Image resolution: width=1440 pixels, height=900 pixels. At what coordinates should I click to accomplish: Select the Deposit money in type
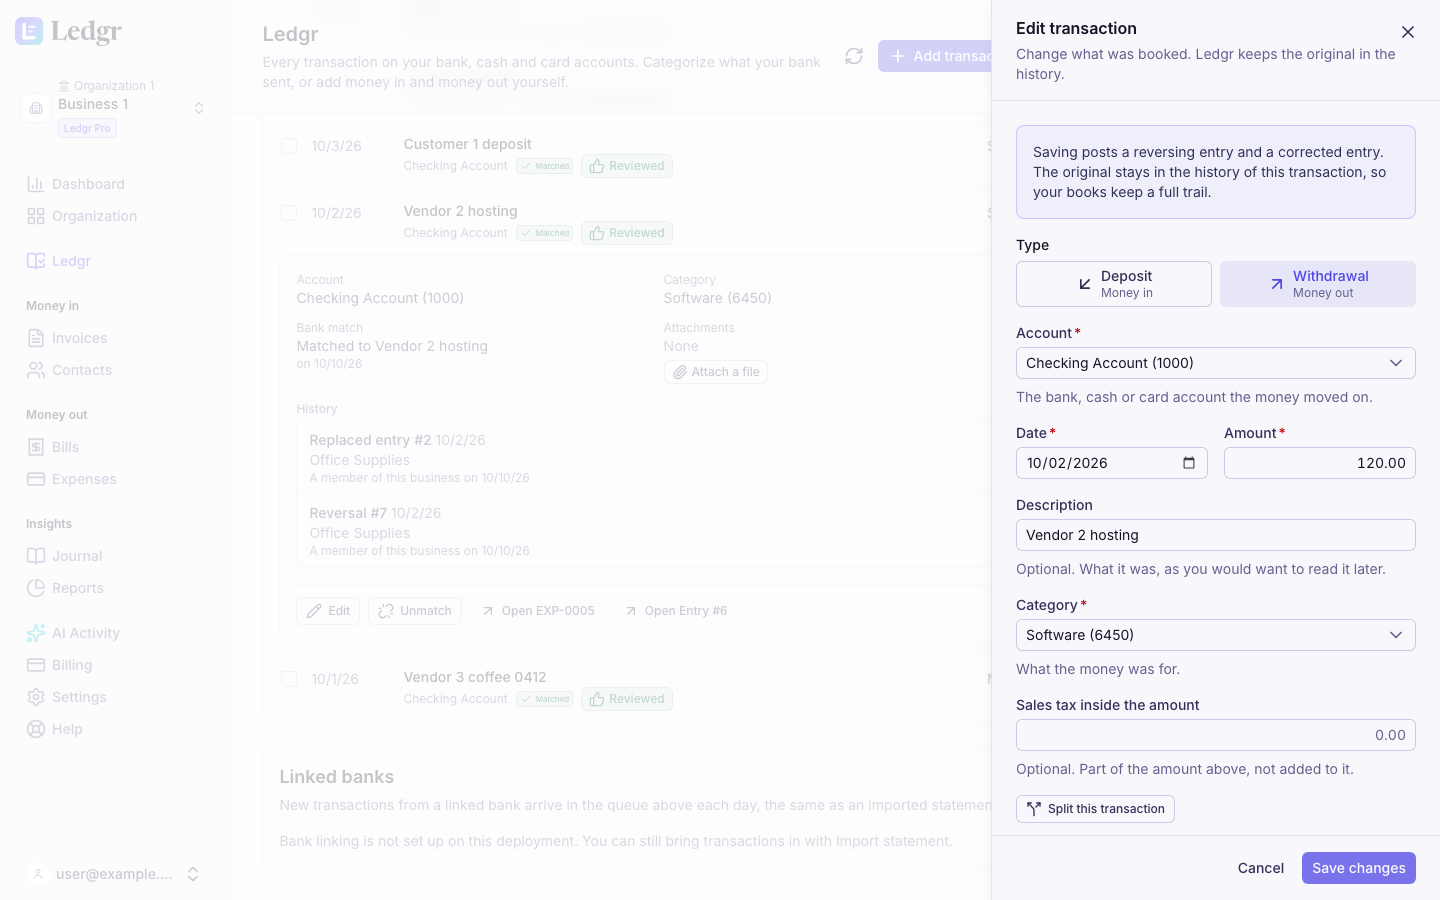(x=1114, y=284)
